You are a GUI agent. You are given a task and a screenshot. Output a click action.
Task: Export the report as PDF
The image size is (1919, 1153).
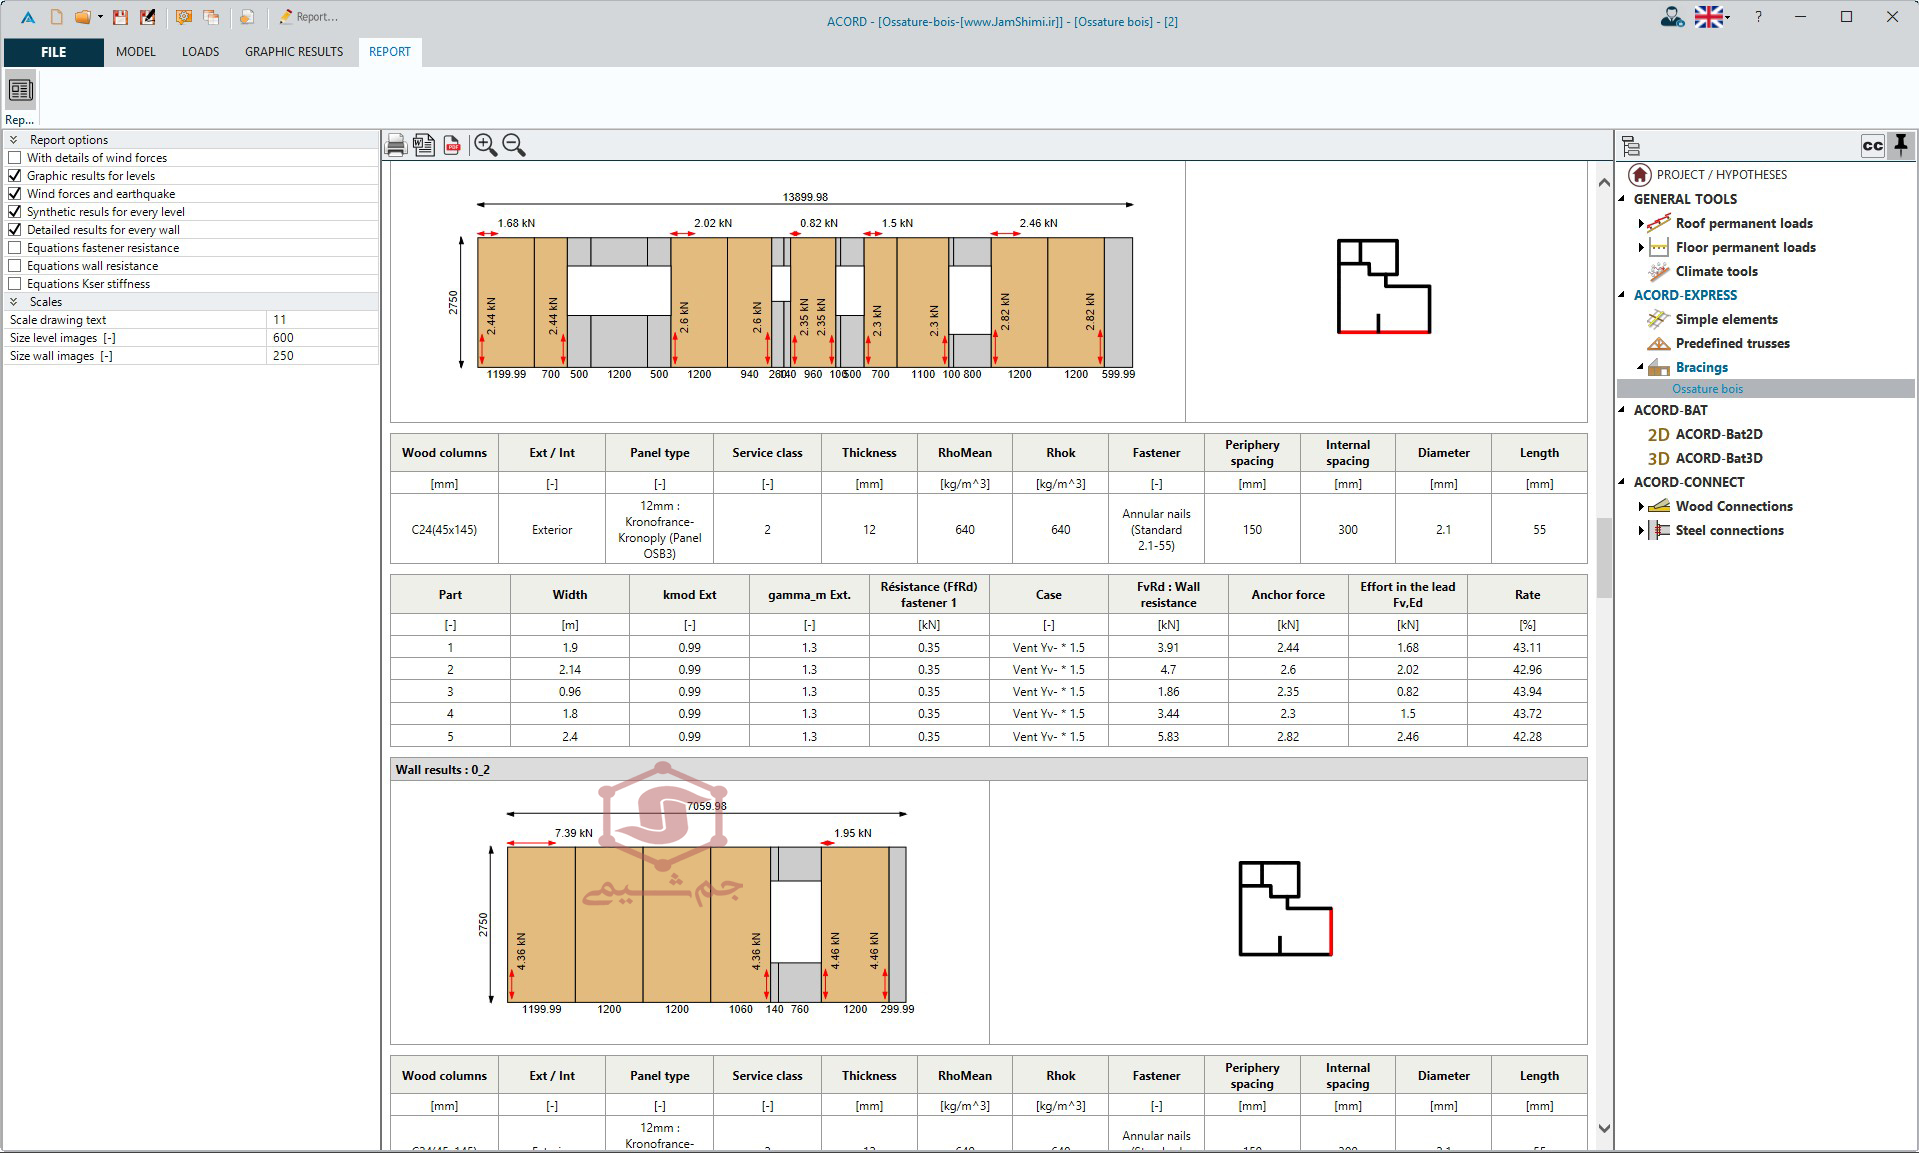453,145
